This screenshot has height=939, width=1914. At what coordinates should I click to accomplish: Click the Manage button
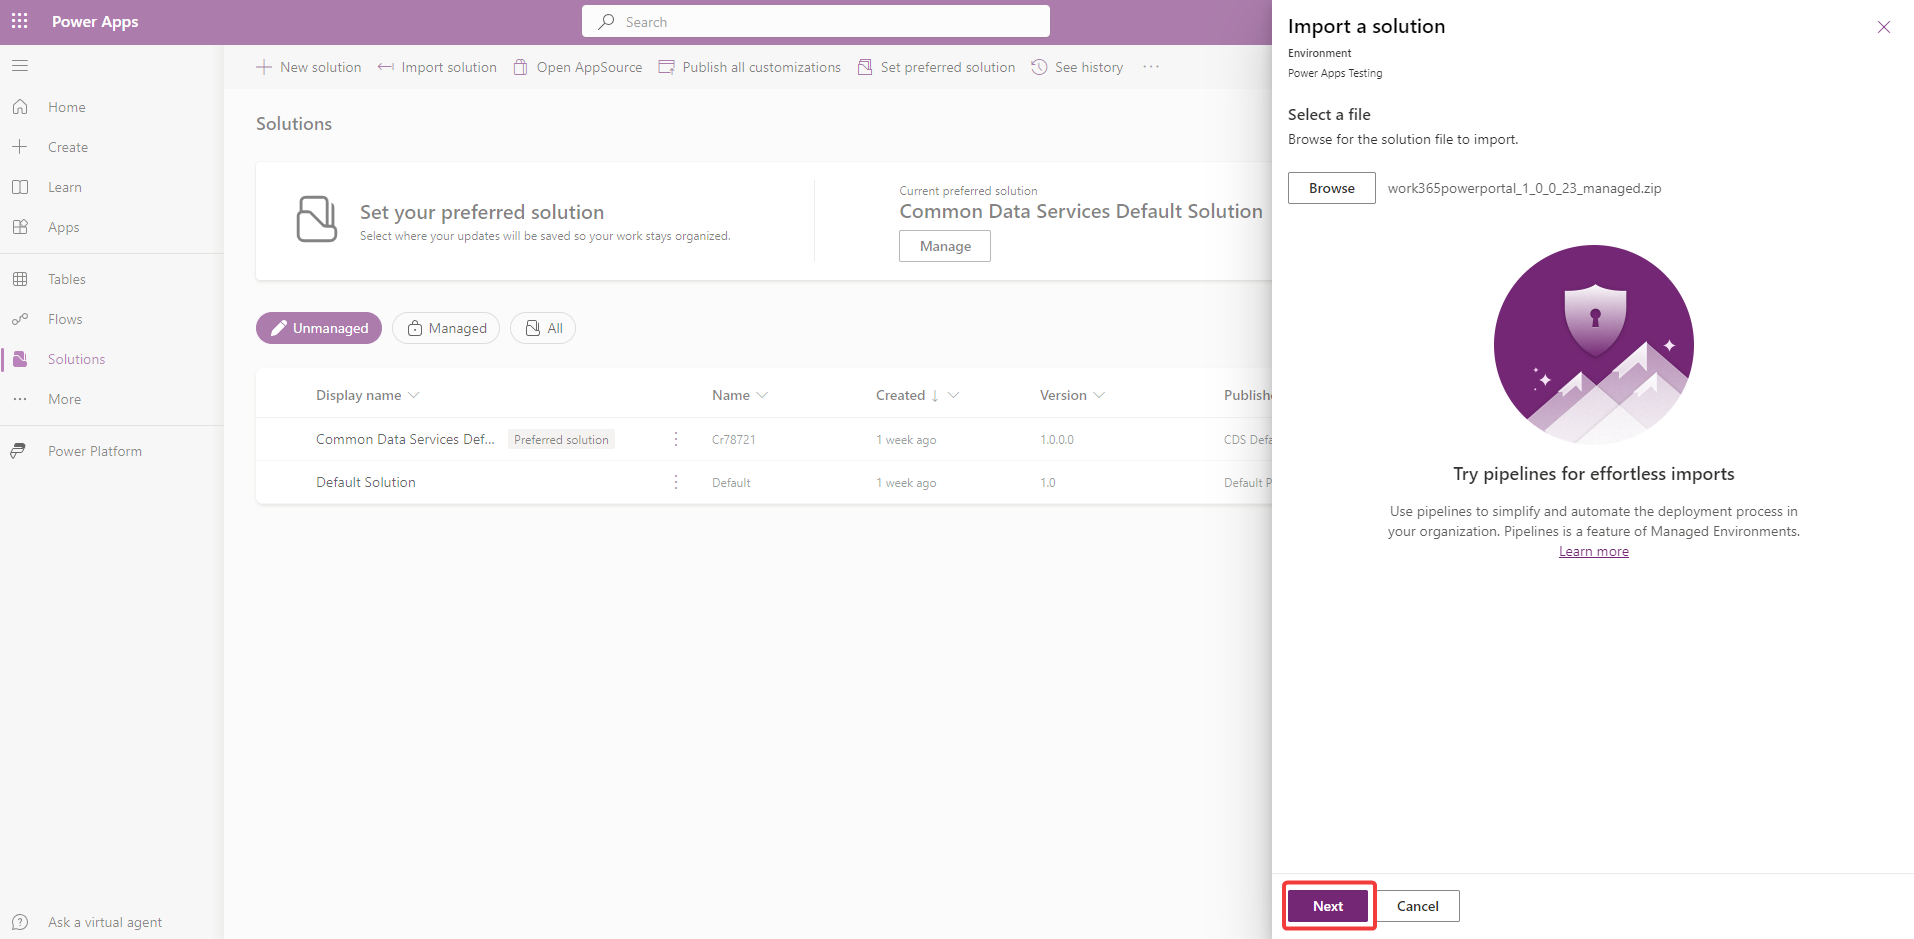[x=945, y=246]
